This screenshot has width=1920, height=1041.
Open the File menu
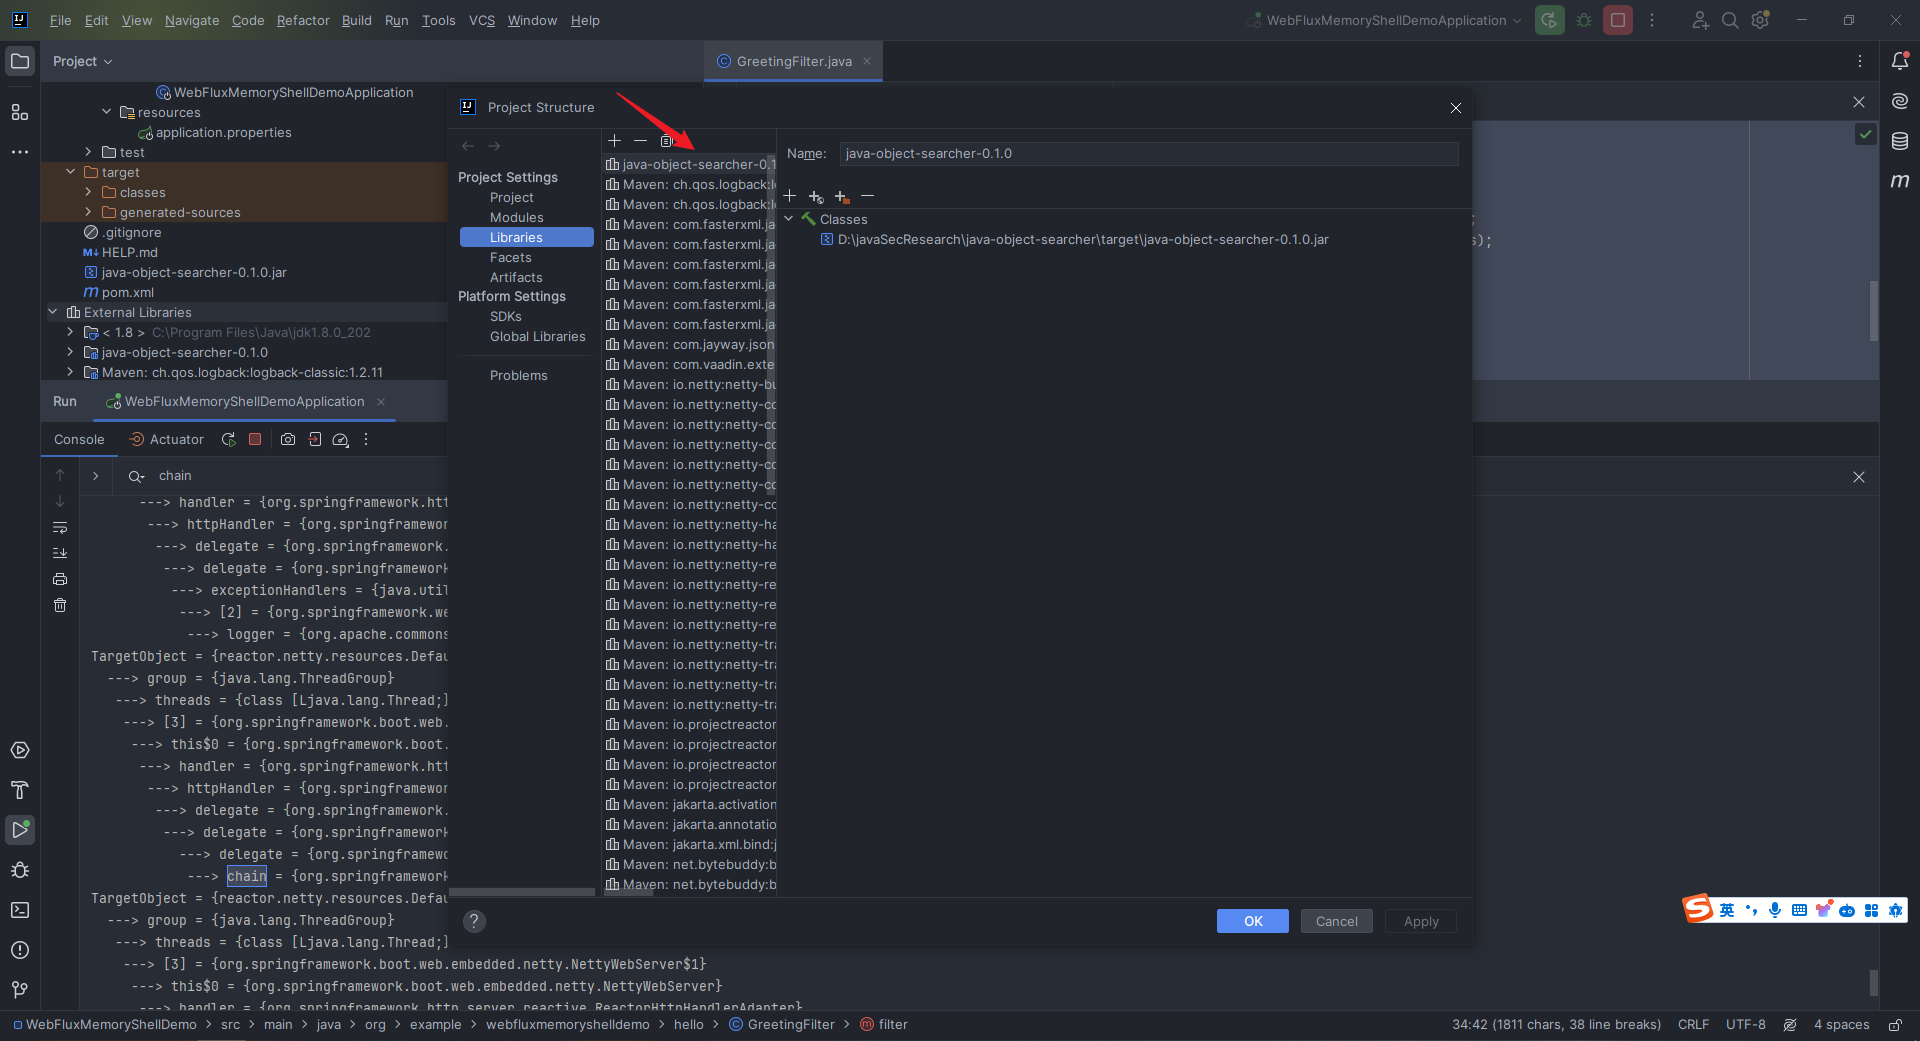(x=60, y=20)
